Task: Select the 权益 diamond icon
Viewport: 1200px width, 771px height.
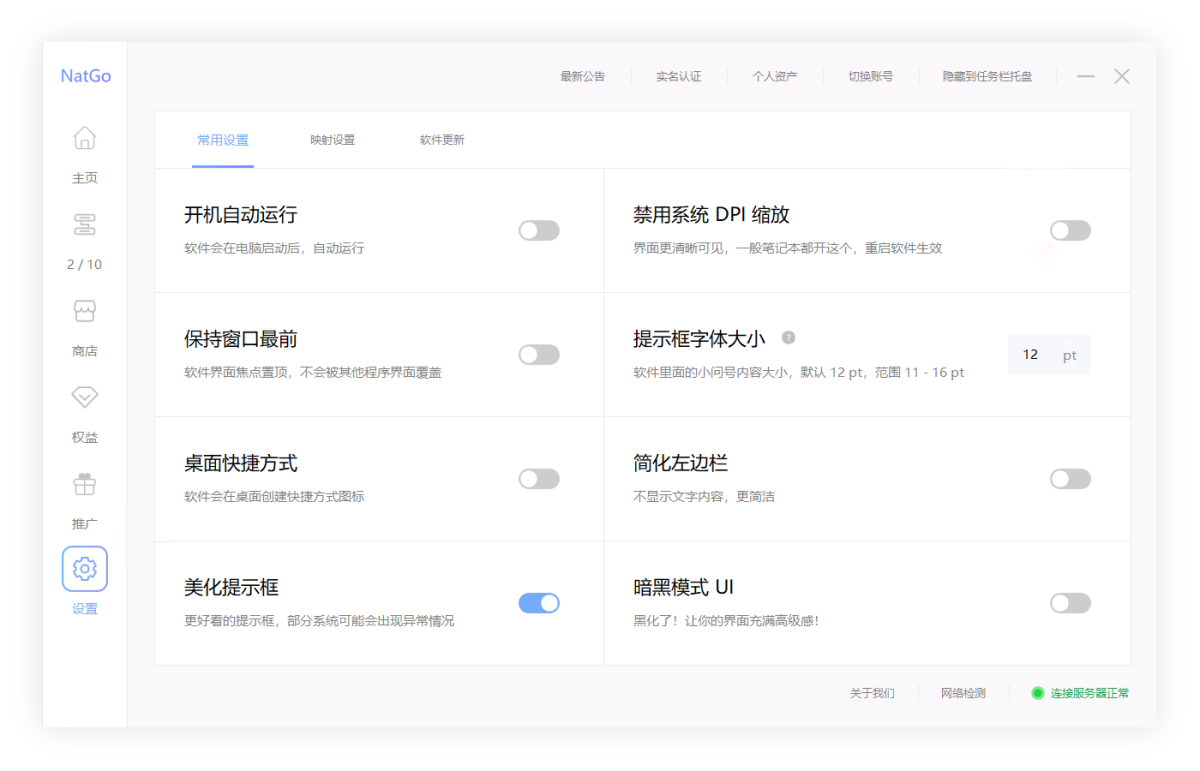Action: click(85, 397)
